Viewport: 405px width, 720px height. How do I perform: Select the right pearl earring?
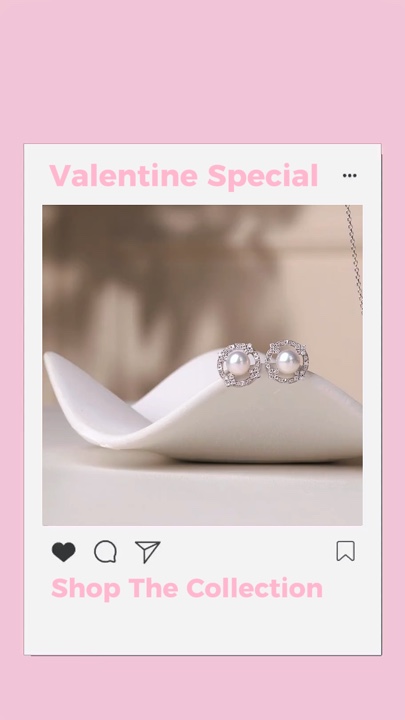287,362
